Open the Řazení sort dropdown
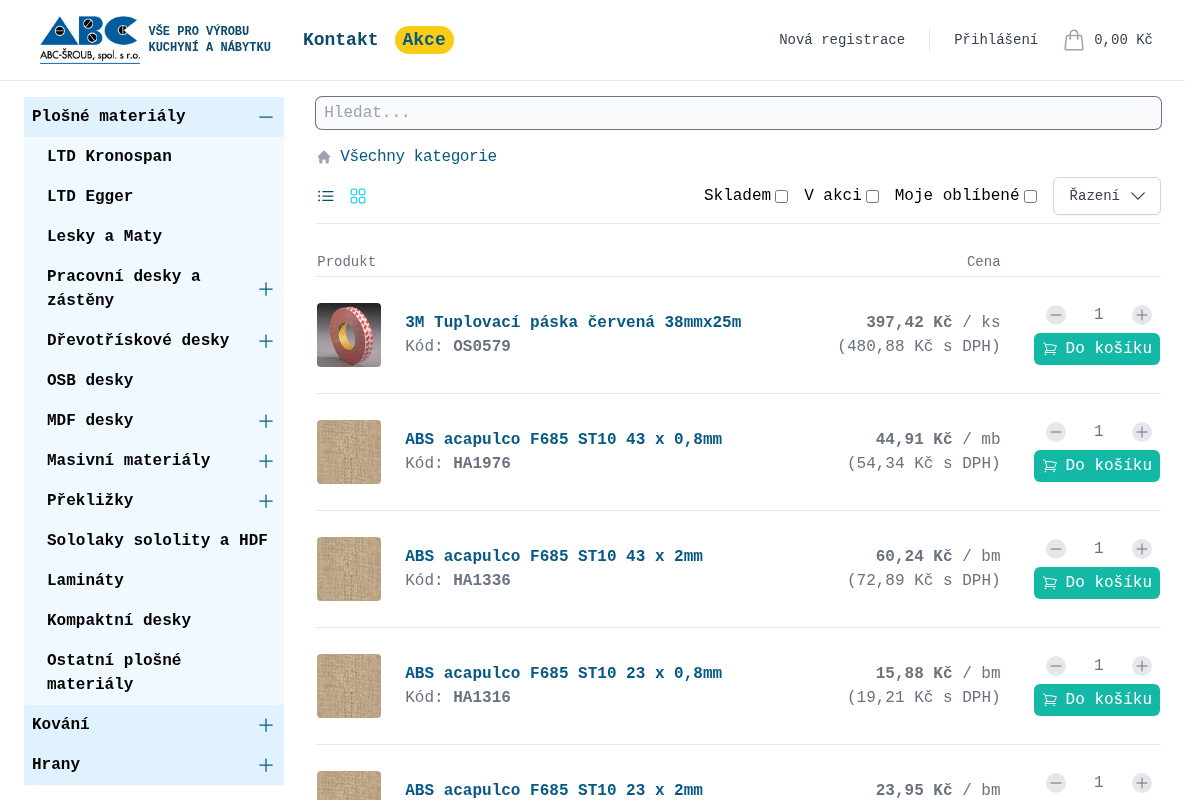Screen dimensions: 1200x800 coord(1107,196)
